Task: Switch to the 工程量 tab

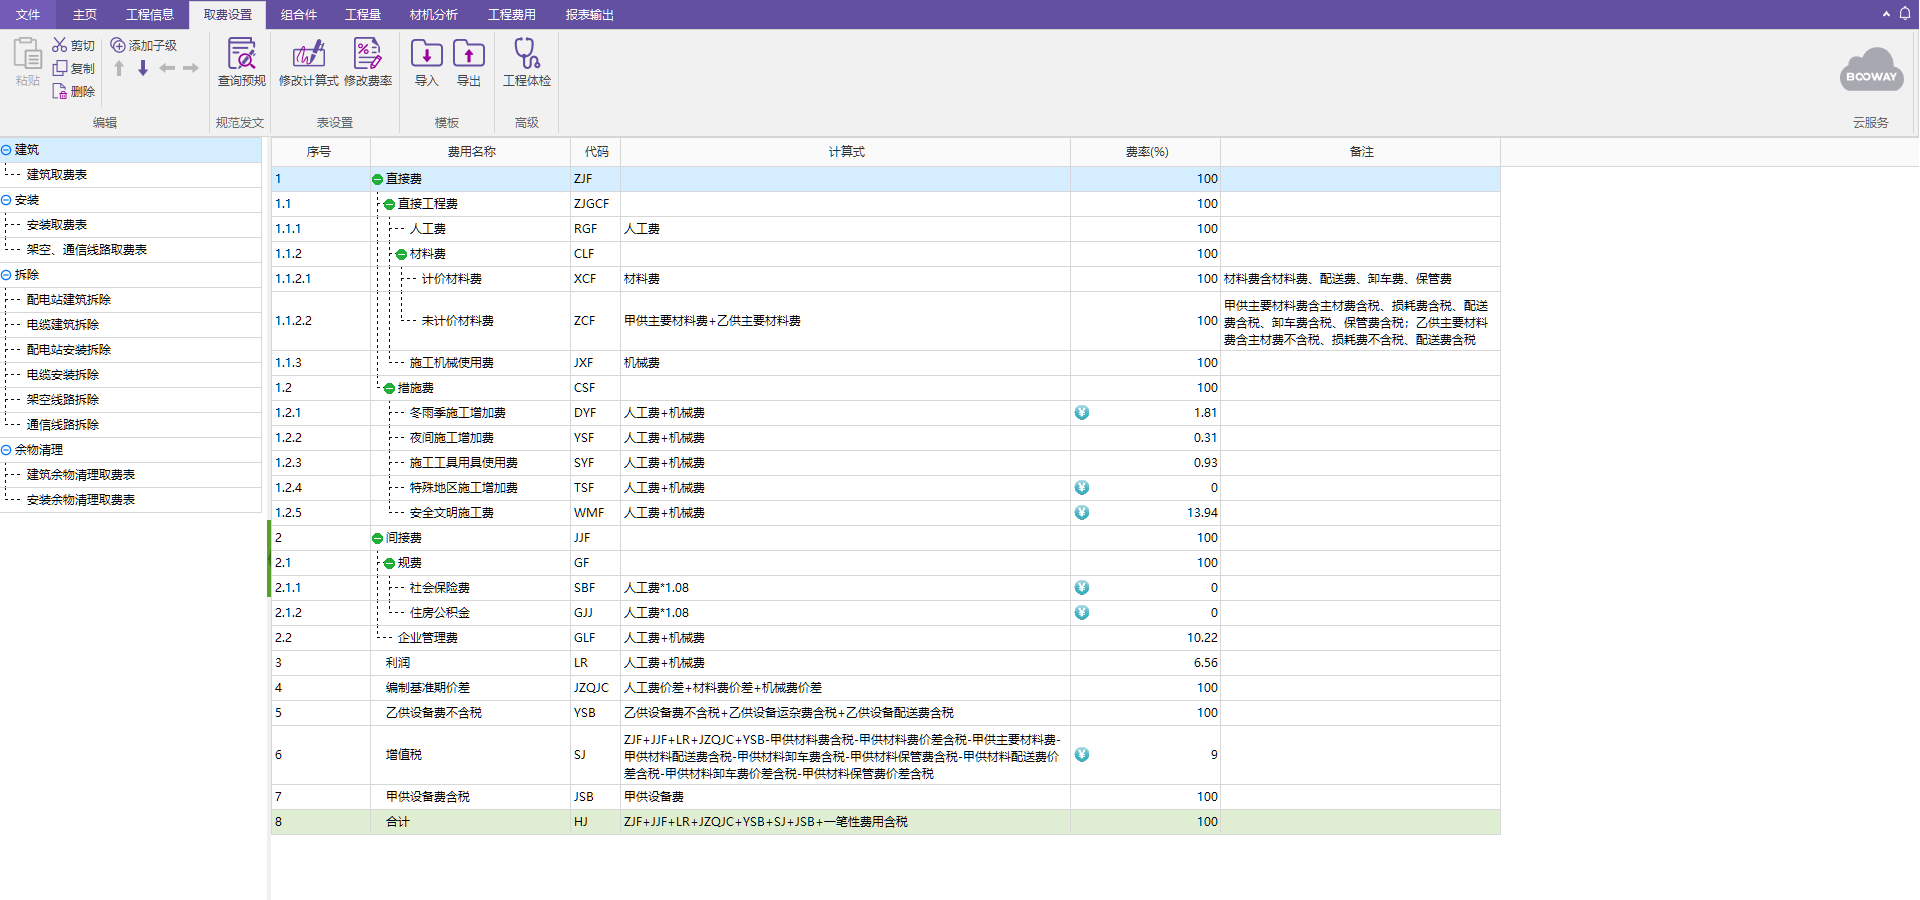Action: (363, 14)
